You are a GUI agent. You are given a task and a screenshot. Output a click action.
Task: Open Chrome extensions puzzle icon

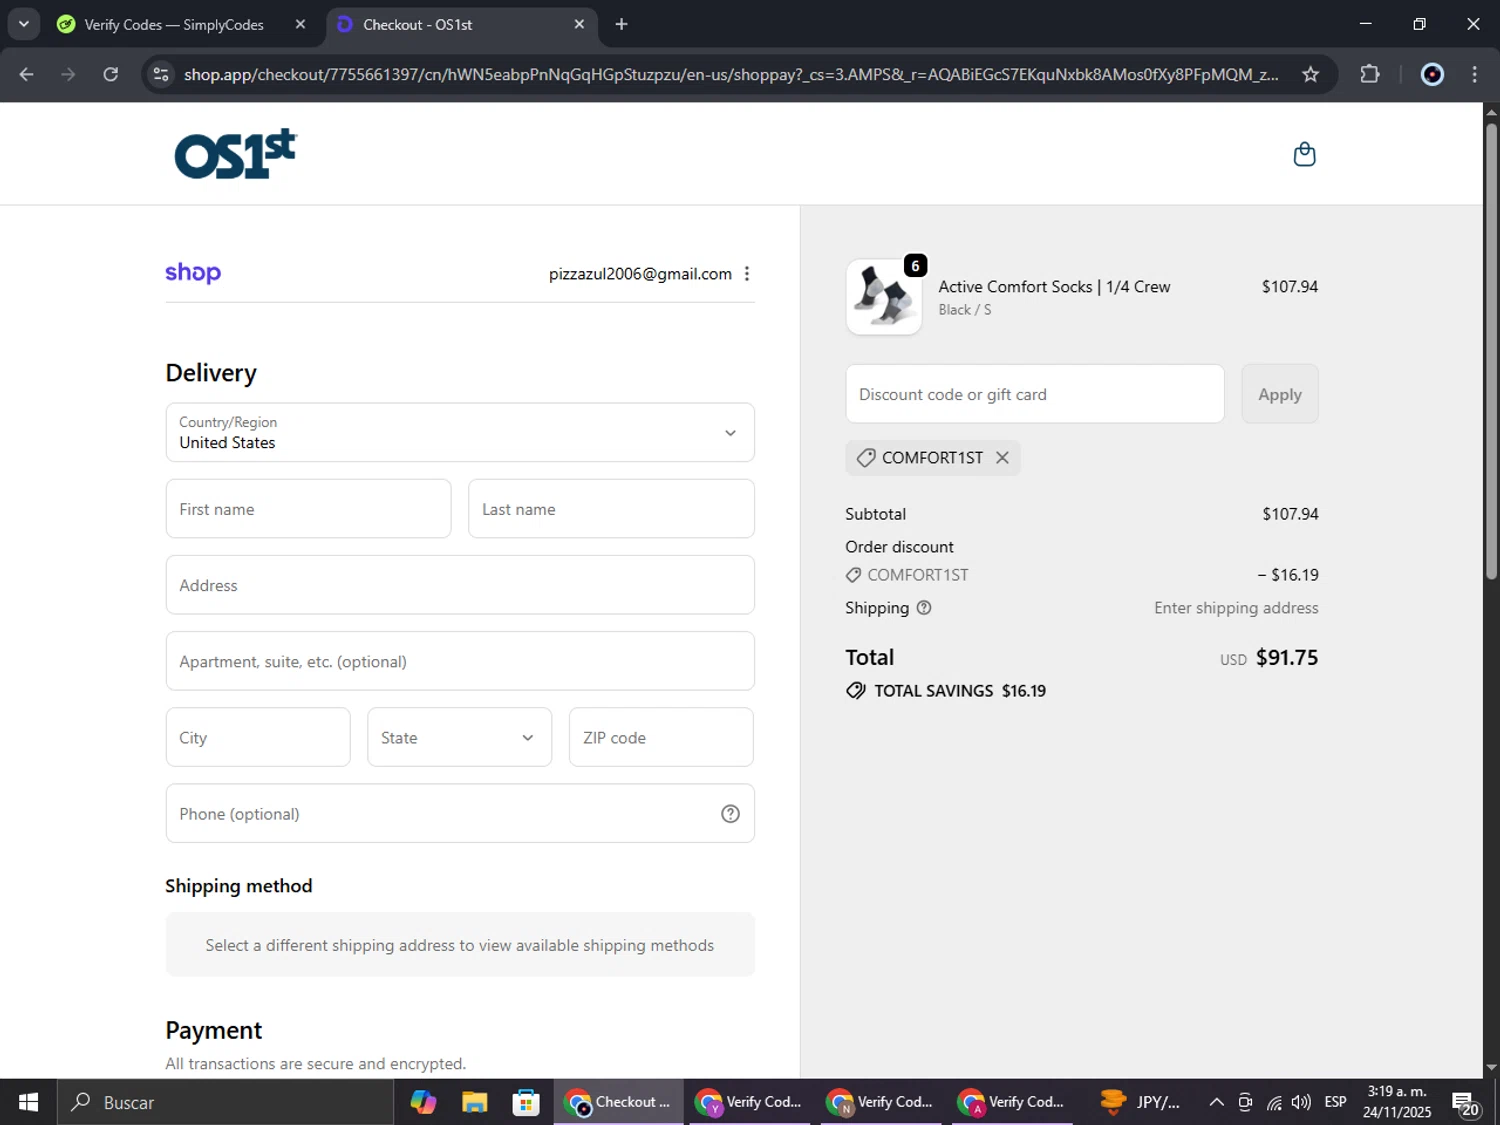pyautogui.click(x=1370, y=74)
